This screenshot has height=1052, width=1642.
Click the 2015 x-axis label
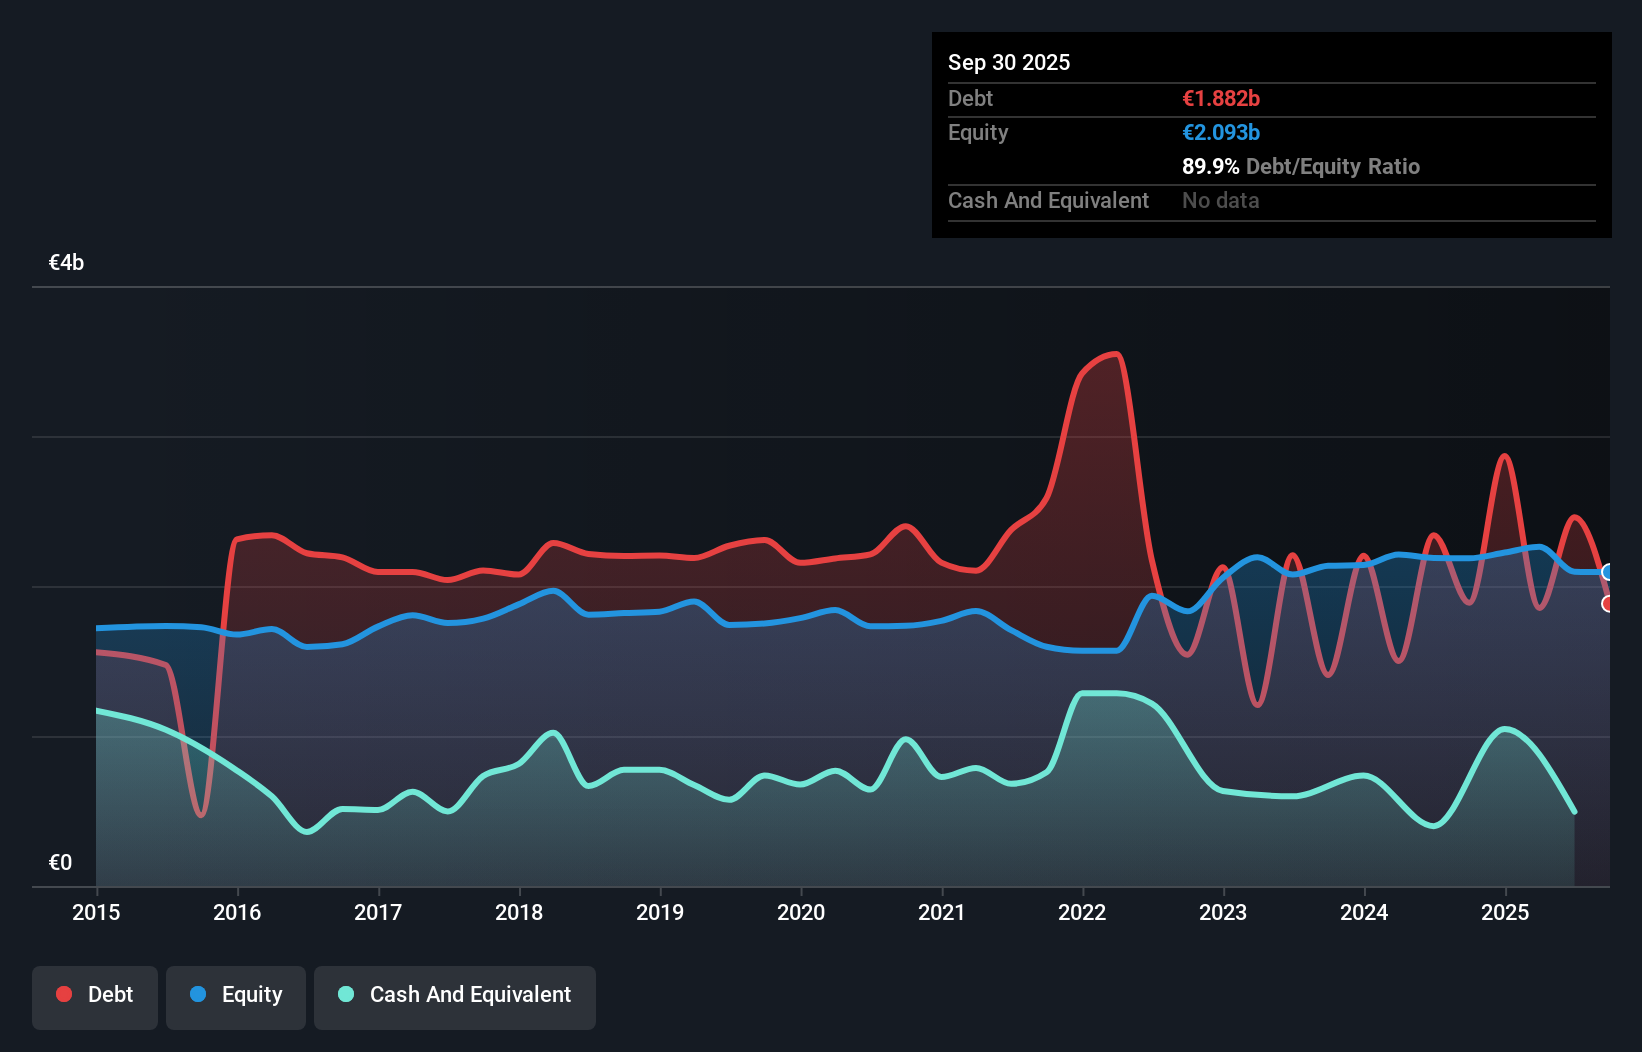(96, 912)
